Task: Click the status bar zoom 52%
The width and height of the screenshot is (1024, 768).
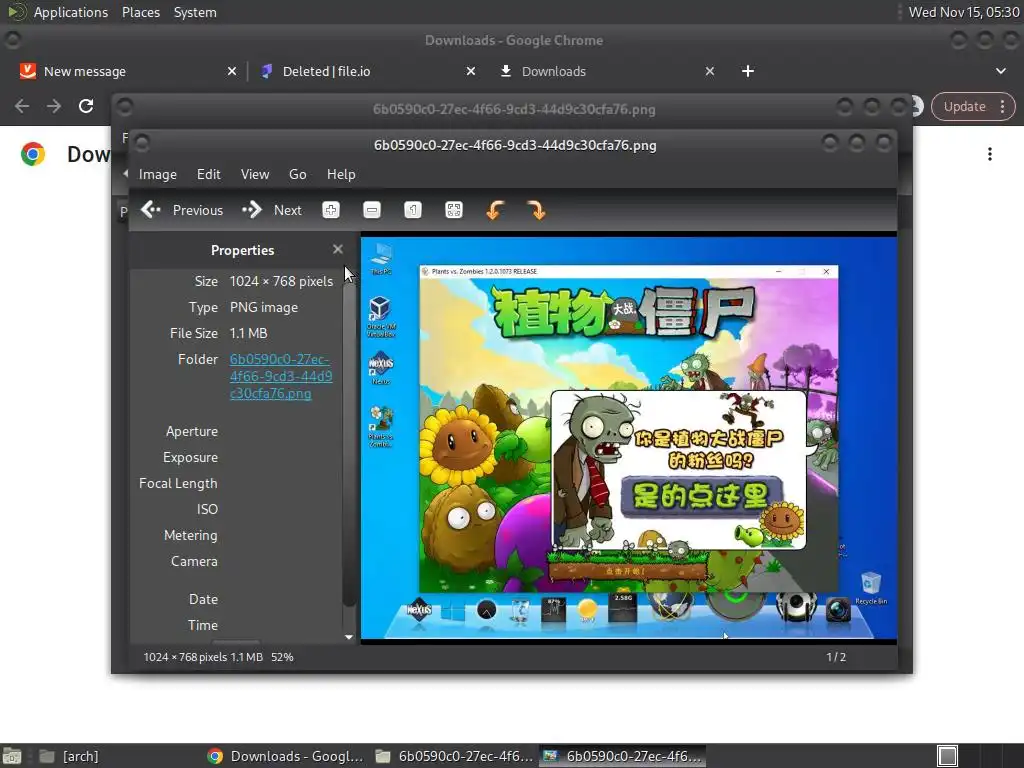Action: click(x=282, y=657)
